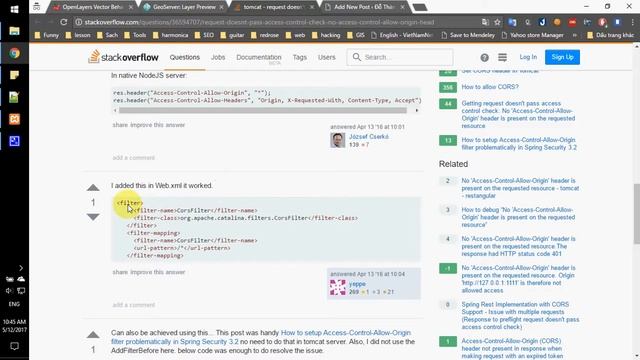Add a comment under József's answer

tap(134, 158)
